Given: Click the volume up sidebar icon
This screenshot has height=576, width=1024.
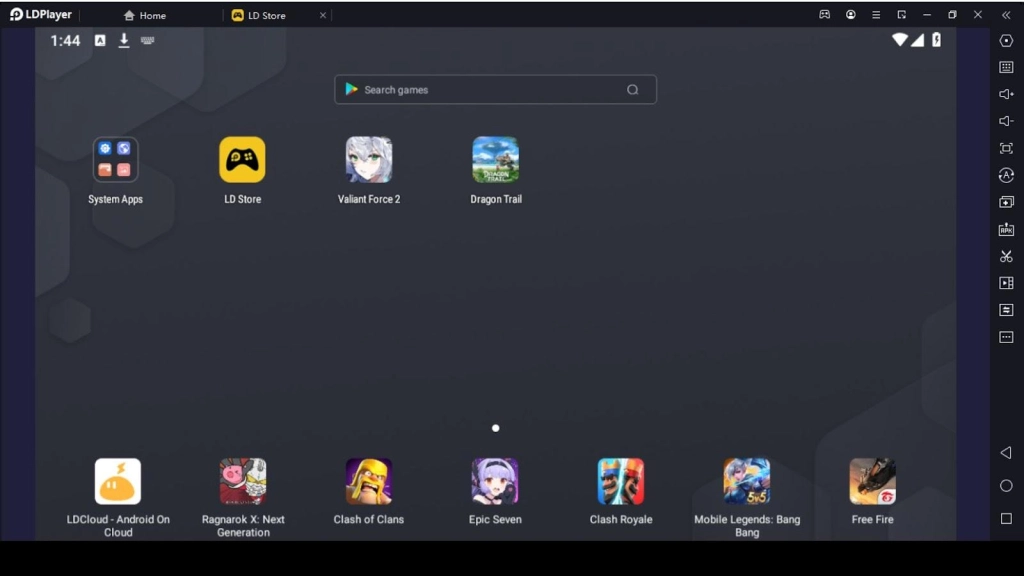Looking at the screenshot, I should pyautogui.click(x=1006, y=94).
